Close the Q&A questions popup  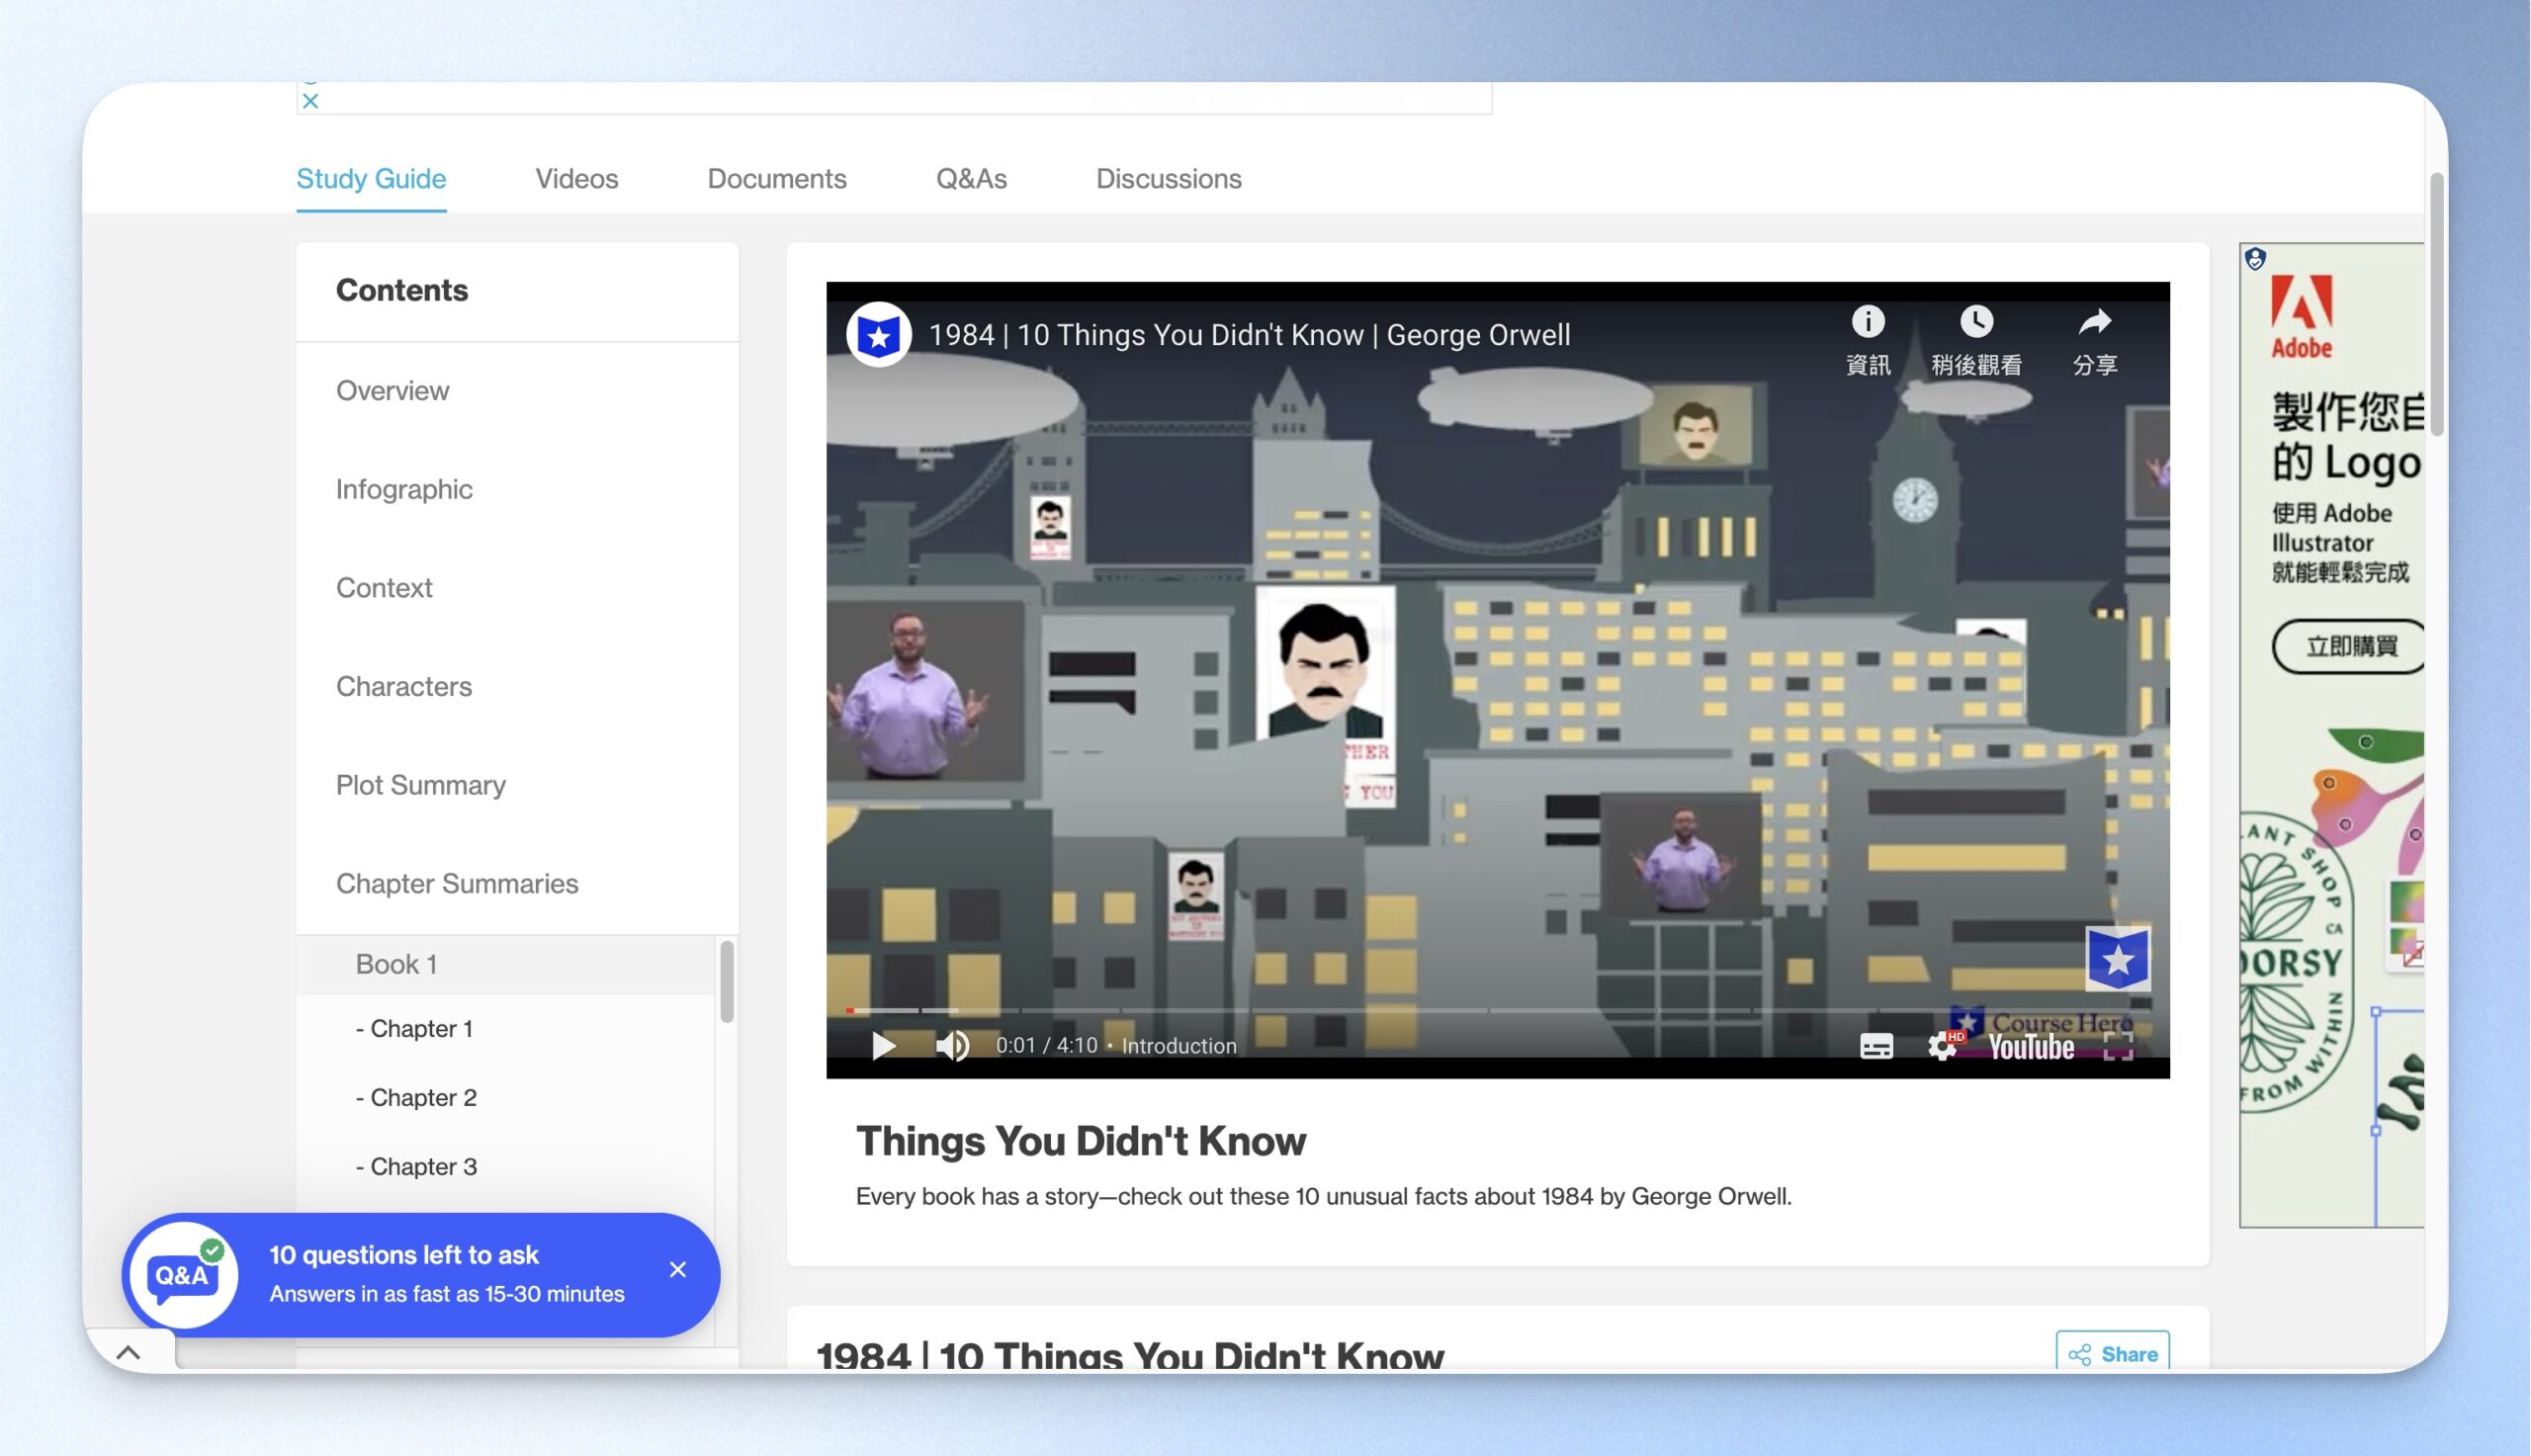[678, 1269]
